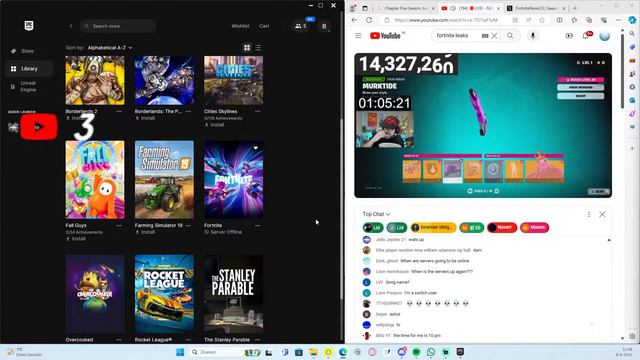Open a new browser tab
The image size is (640, 360).
point(575,8)
